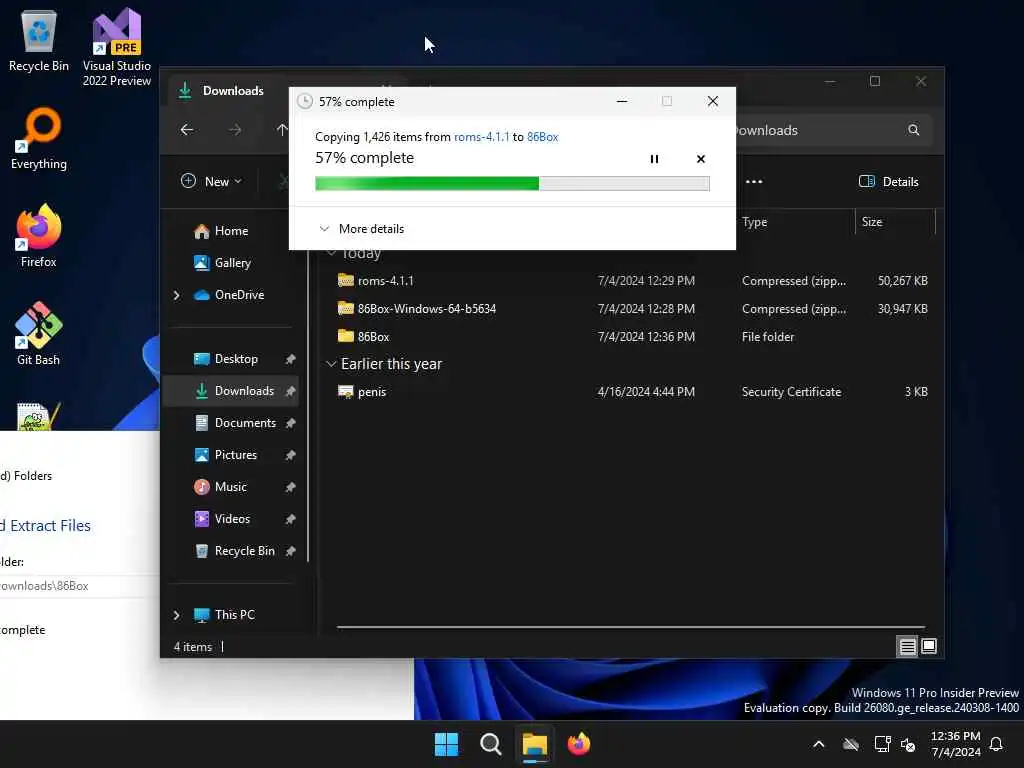Click the network tray icon
This screenshot has height=768, width=1024.
click(882, 744)
